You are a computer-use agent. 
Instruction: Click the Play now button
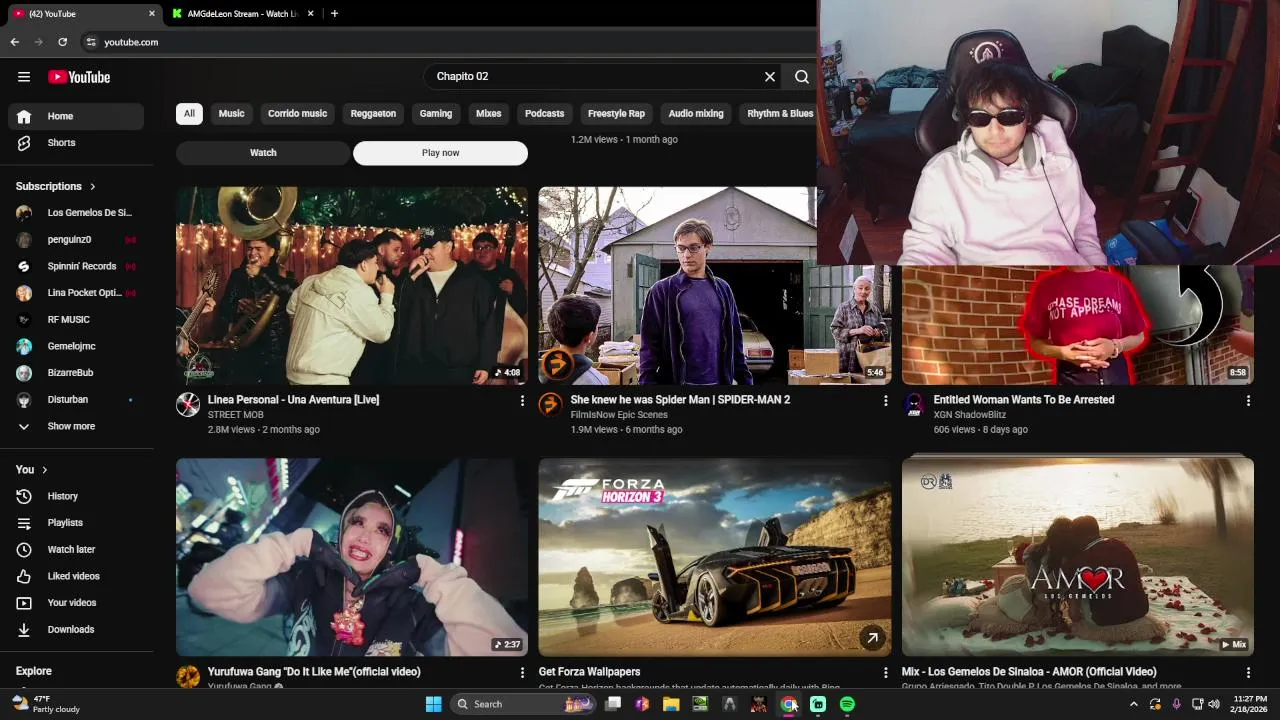coord(440,153)
